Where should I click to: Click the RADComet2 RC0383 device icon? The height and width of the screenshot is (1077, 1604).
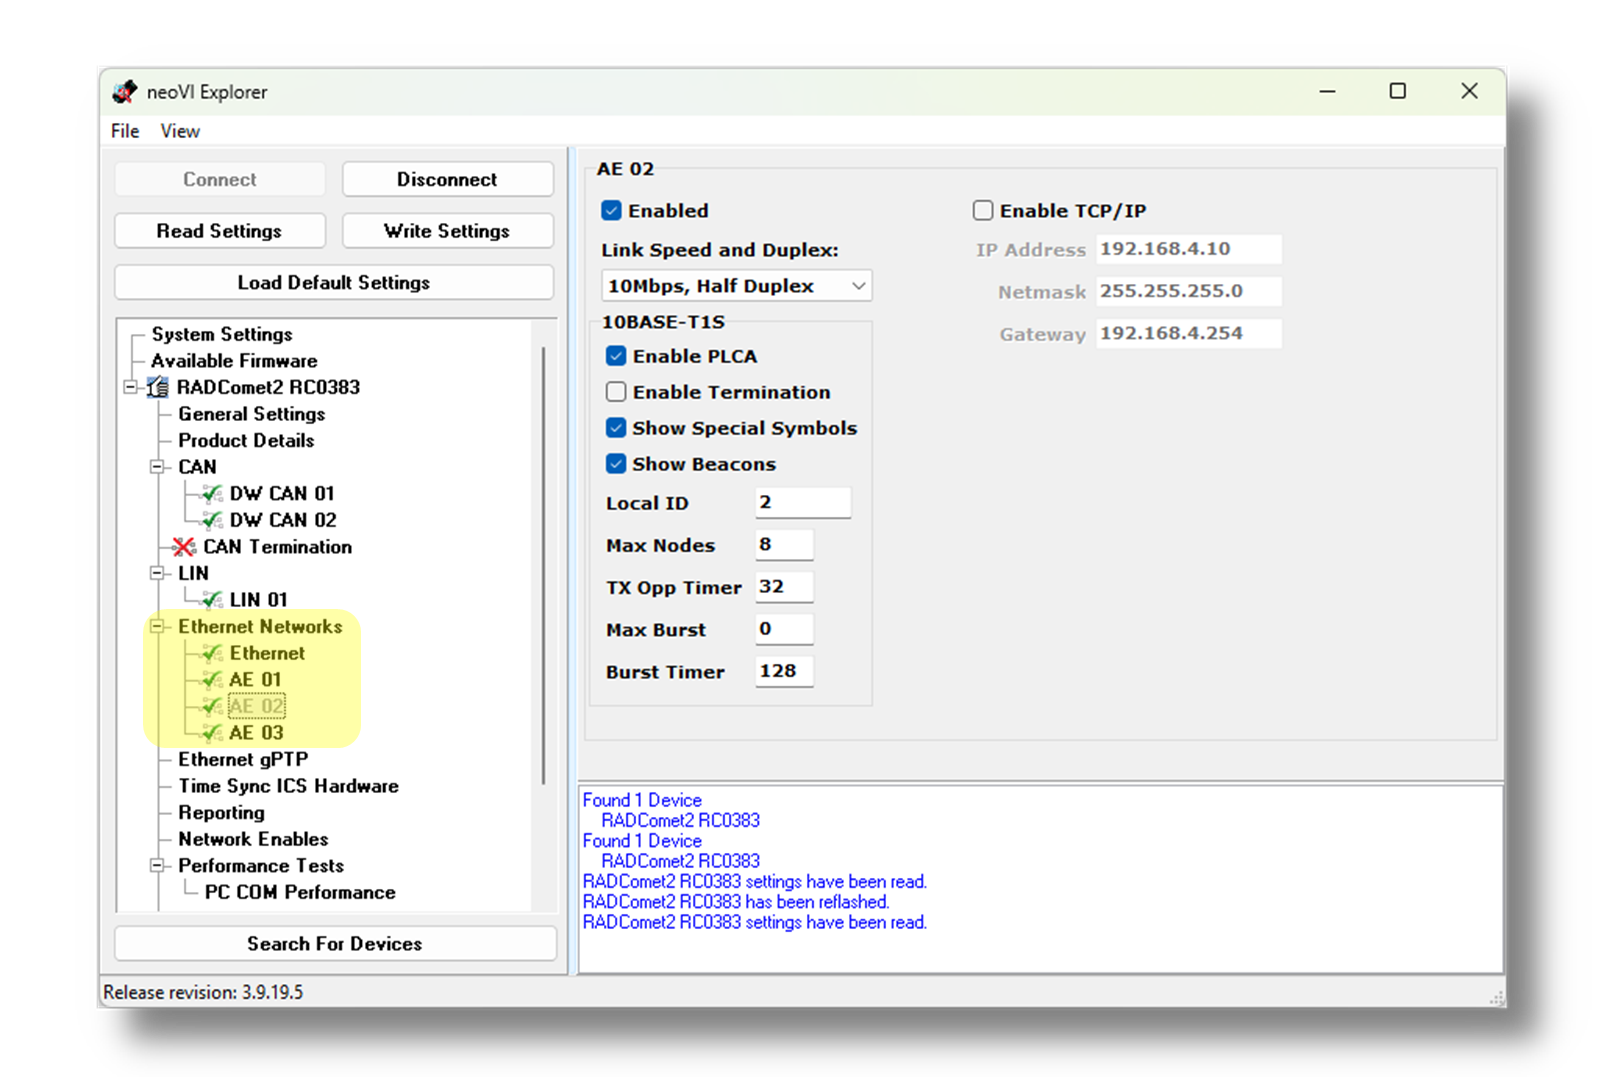[158, 387]
